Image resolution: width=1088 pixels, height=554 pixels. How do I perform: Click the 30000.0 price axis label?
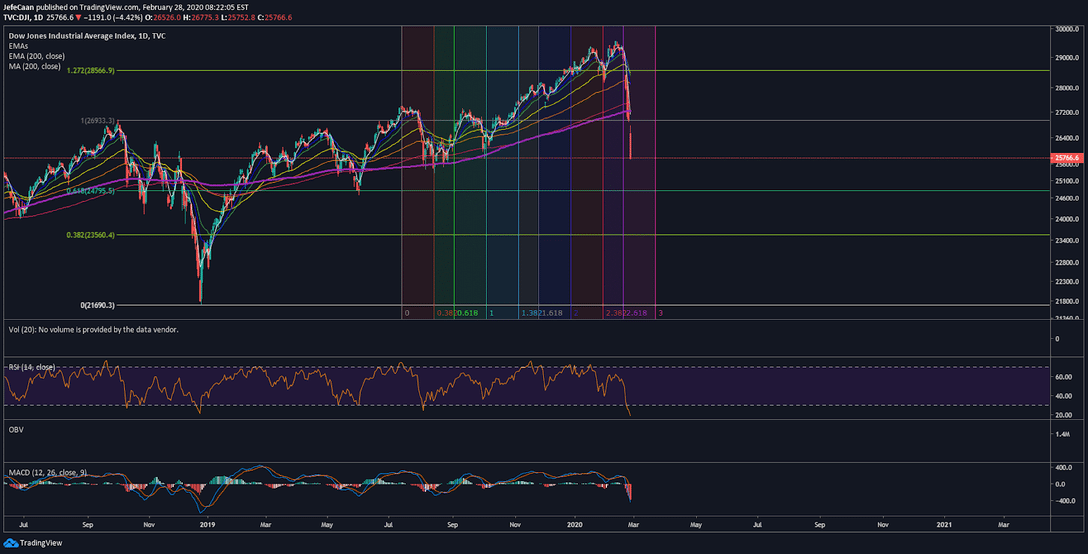1067,30
